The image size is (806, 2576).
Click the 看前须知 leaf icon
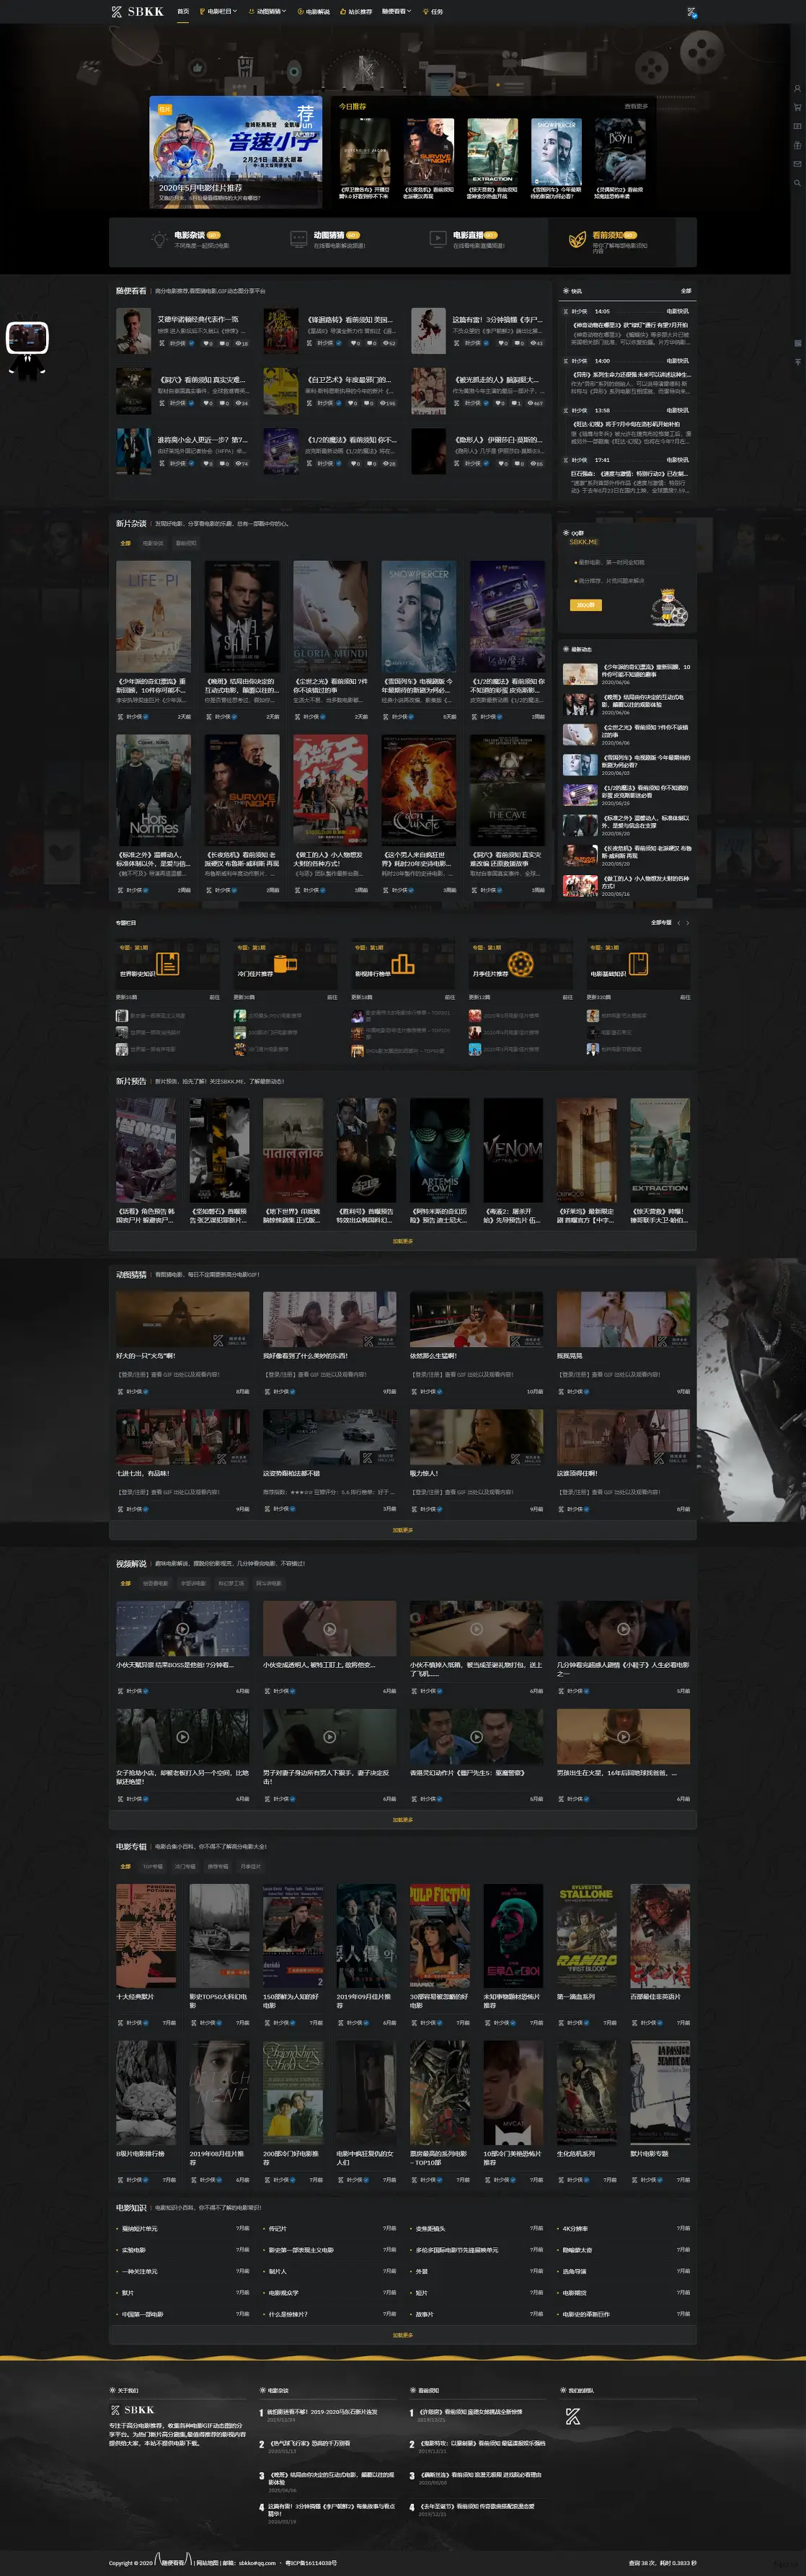[577, 239]
